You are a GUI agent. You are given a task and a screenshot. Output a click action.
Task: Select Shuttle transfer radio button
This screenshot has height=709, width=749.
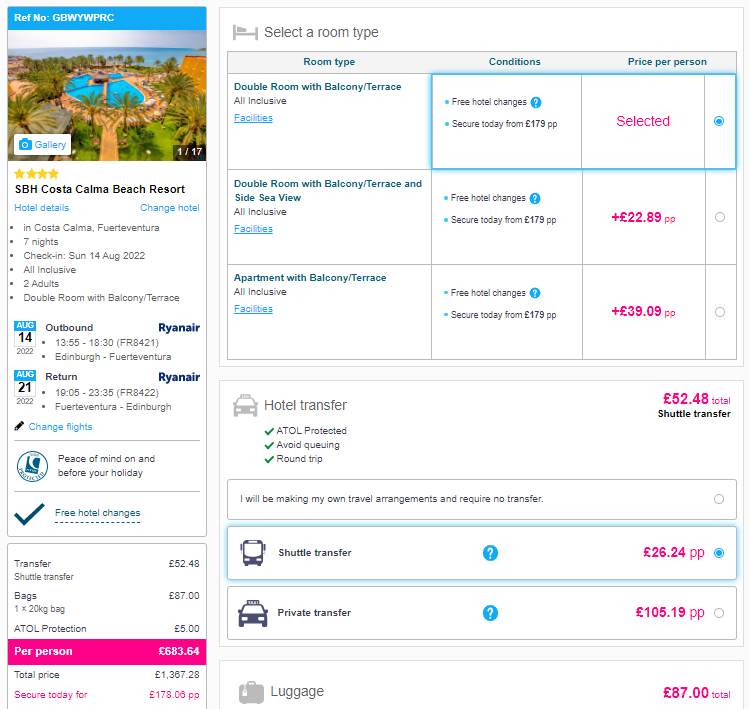(719, 553)
